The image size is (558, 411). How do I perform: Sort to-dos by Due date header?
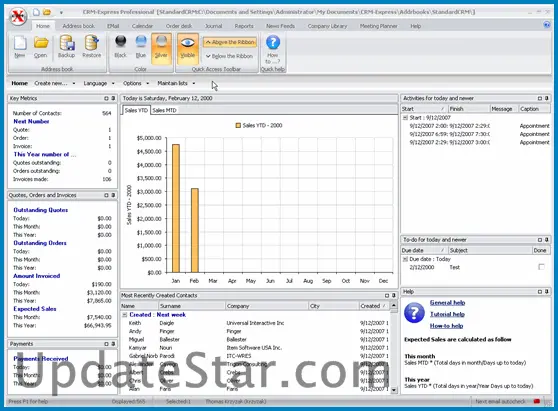point(423,251)
